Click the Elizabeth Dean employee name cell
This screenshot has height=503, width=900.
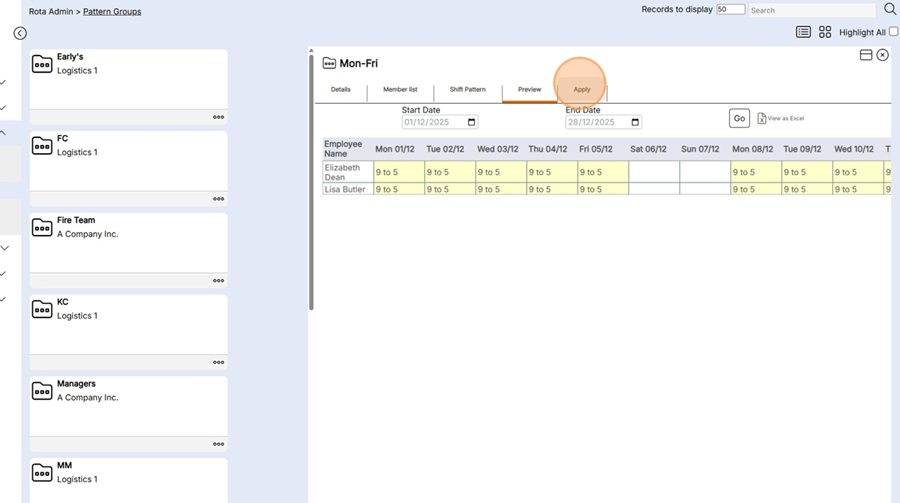click(x=348, y=172)
